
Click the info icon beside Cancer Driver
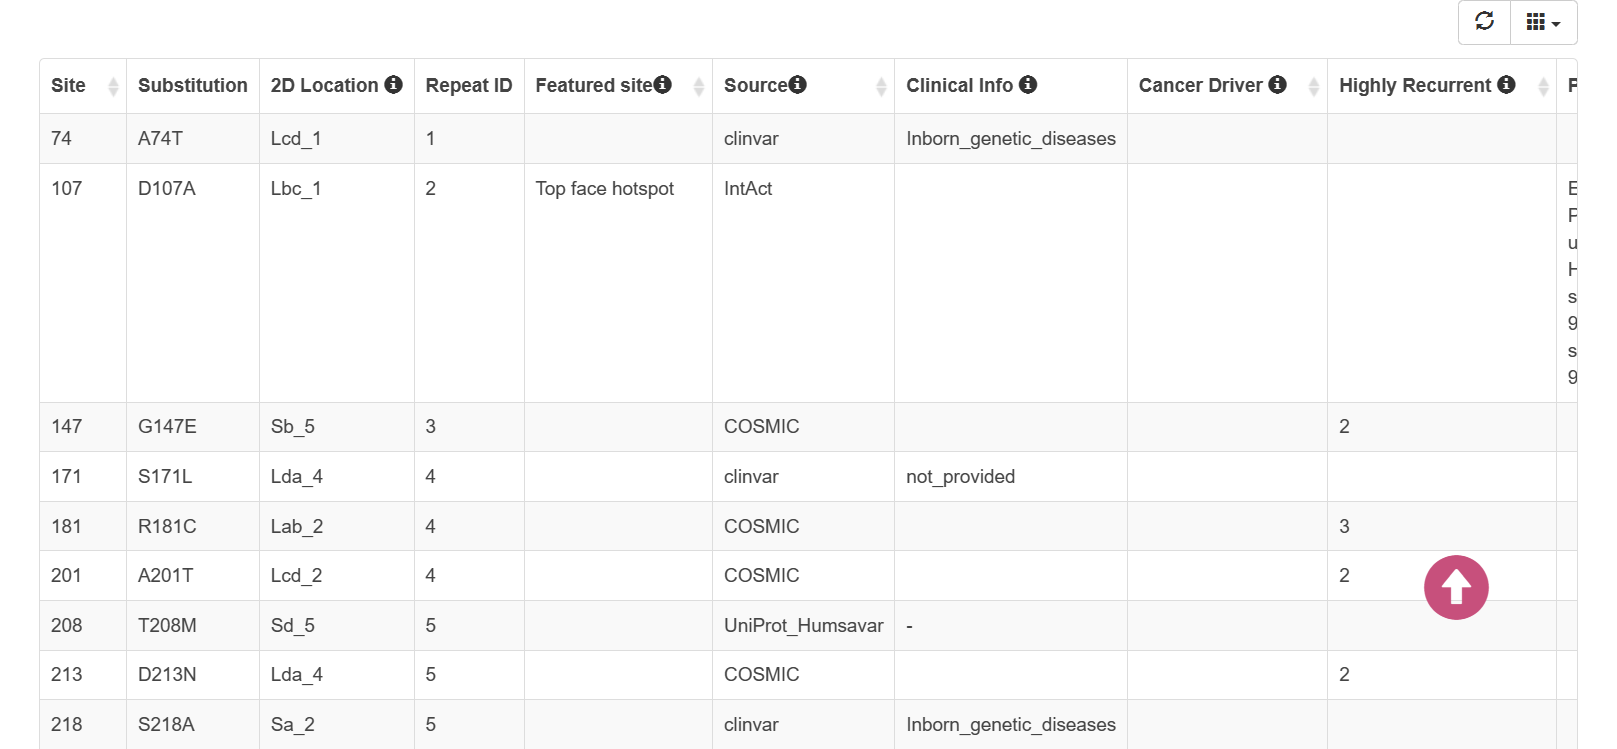1277,85
